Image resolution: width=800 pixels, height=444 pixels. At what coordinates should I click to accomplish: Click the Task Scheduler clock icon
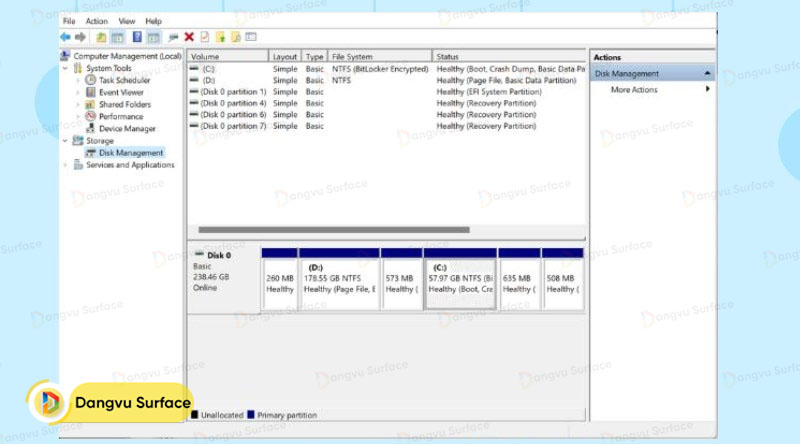coord(90,80)
